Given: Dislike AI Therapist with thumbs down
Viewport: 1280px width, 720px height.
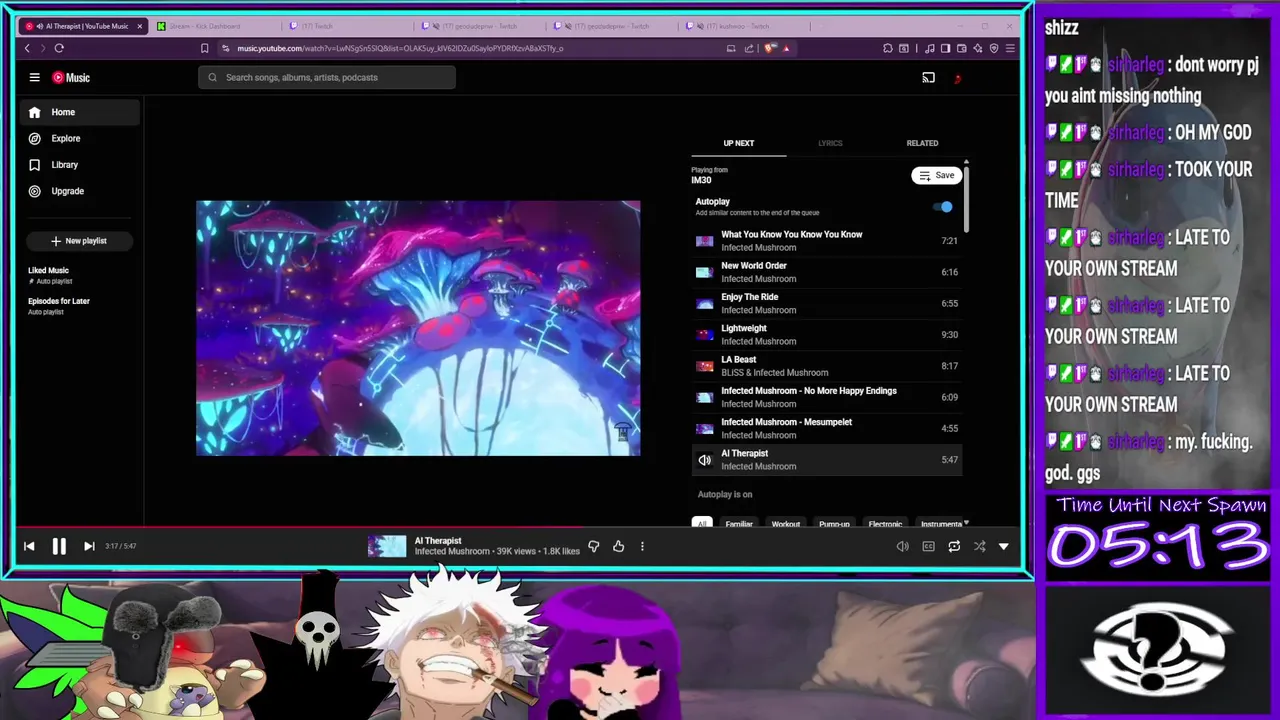Looking at the screenshot, I should point(594,546).
